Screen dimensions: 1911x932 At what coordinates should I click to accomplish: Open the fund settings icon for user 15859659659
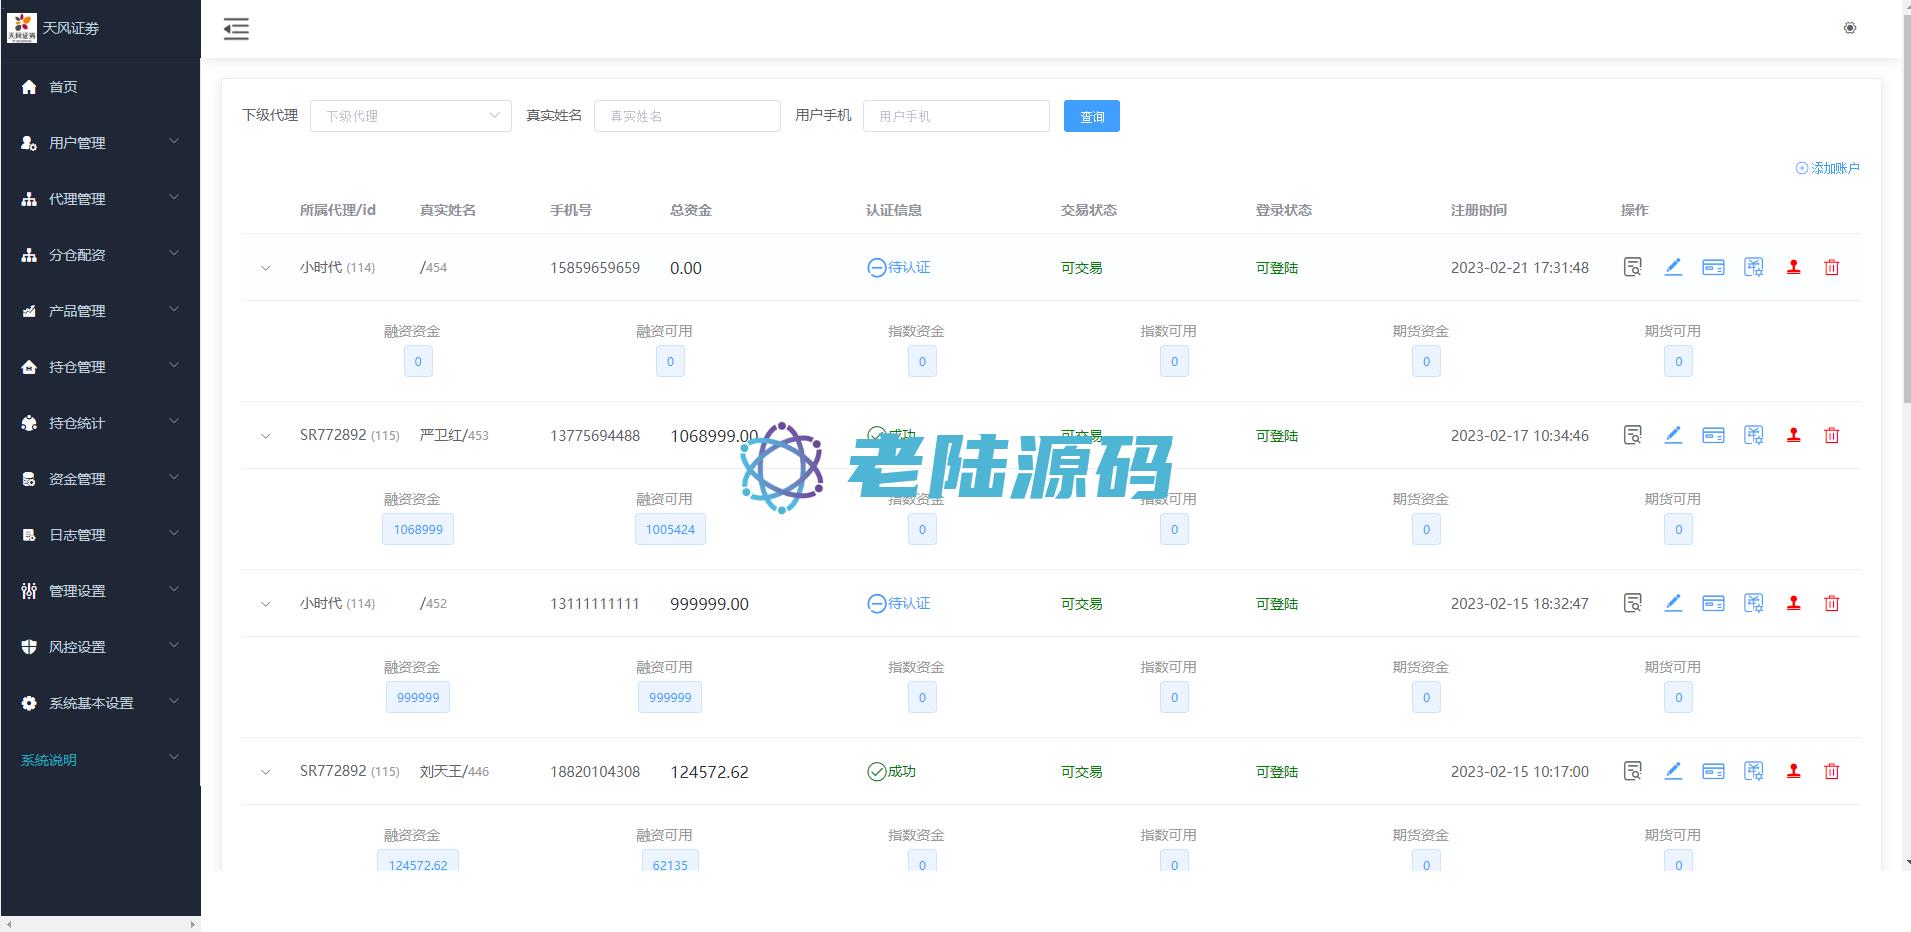(x=1753, y=267)
